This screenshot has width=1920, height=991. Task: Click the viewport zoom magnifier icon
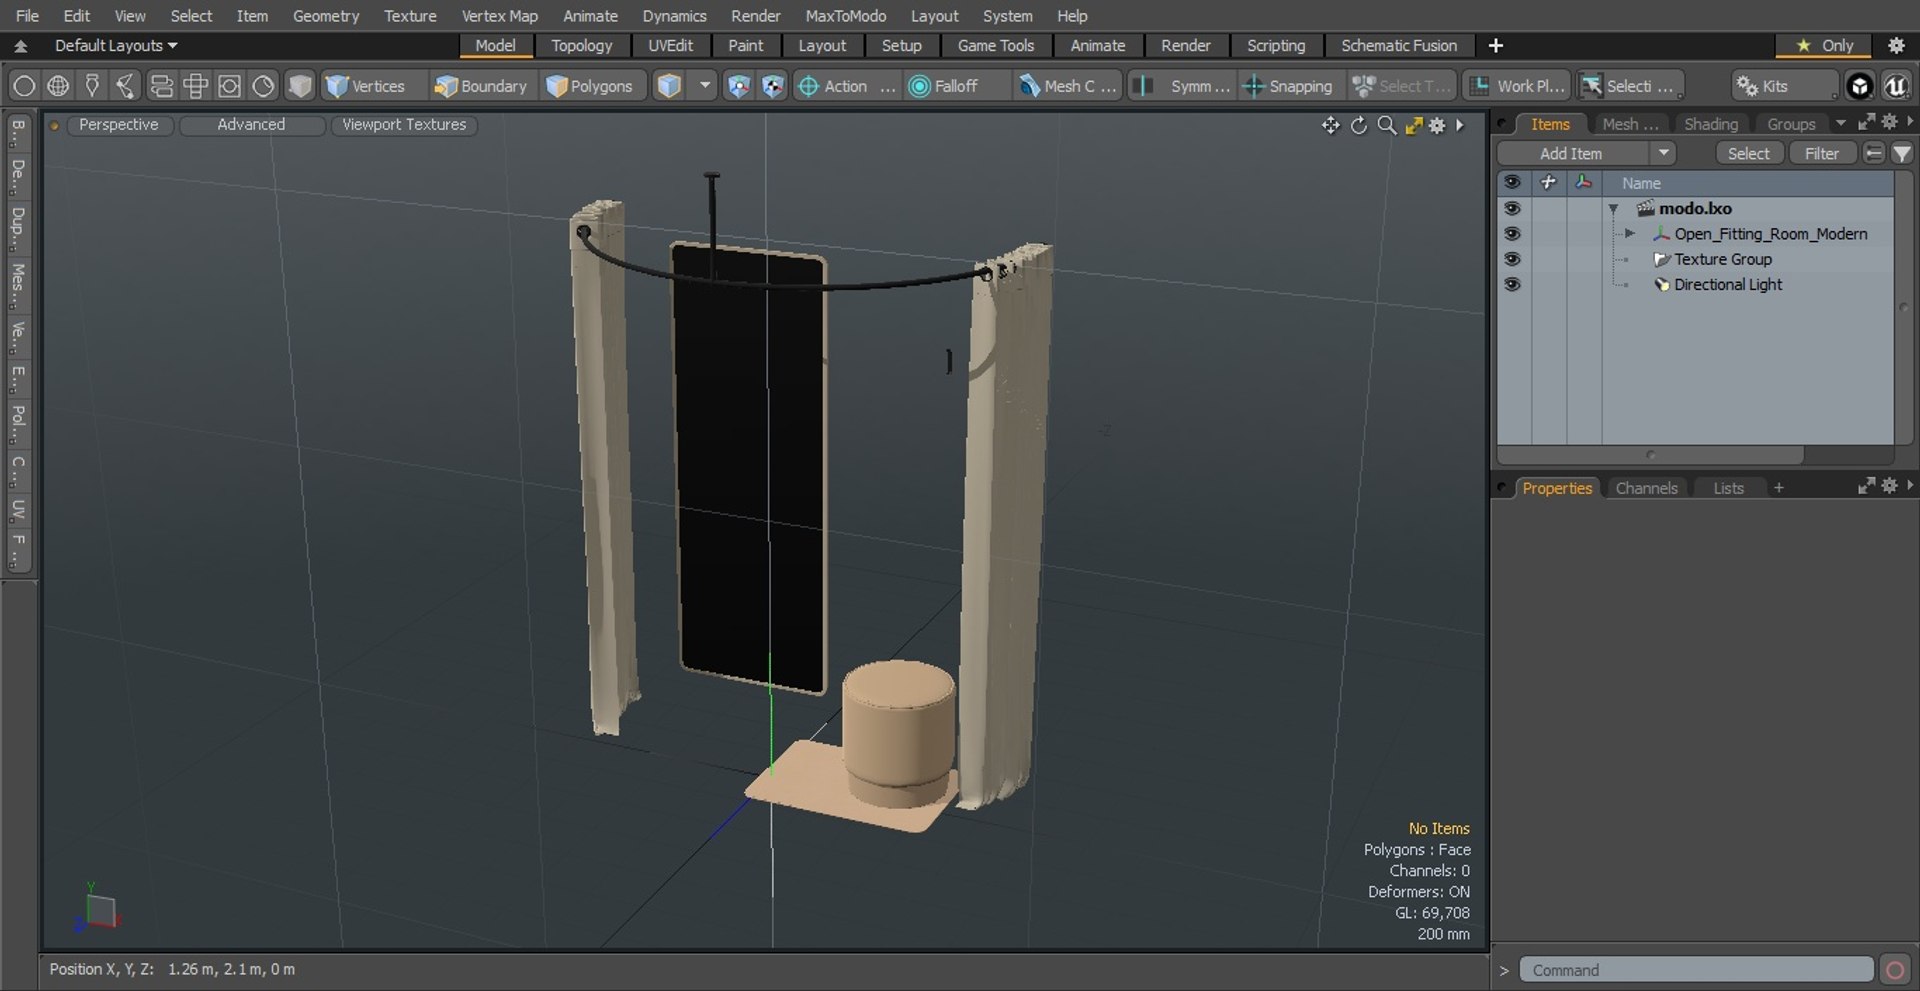[1386, 125]
